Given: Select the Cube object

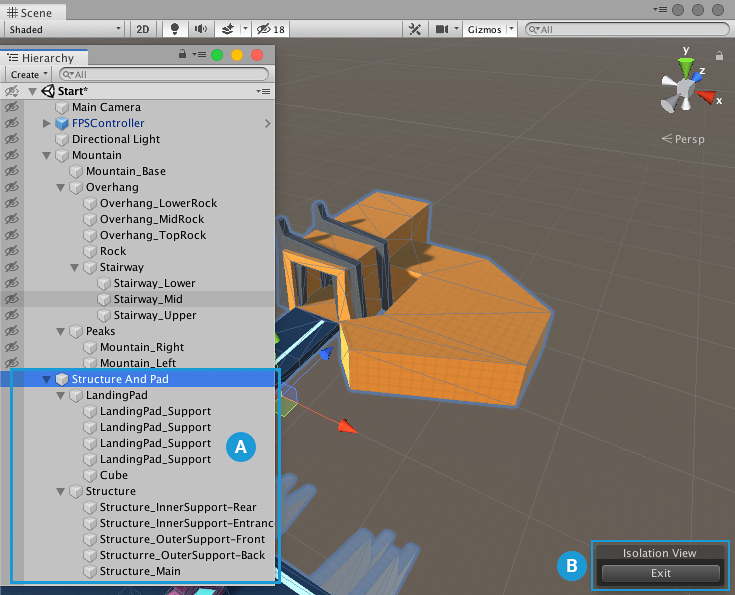Looking at the screenshot, I should coord(113,475).
